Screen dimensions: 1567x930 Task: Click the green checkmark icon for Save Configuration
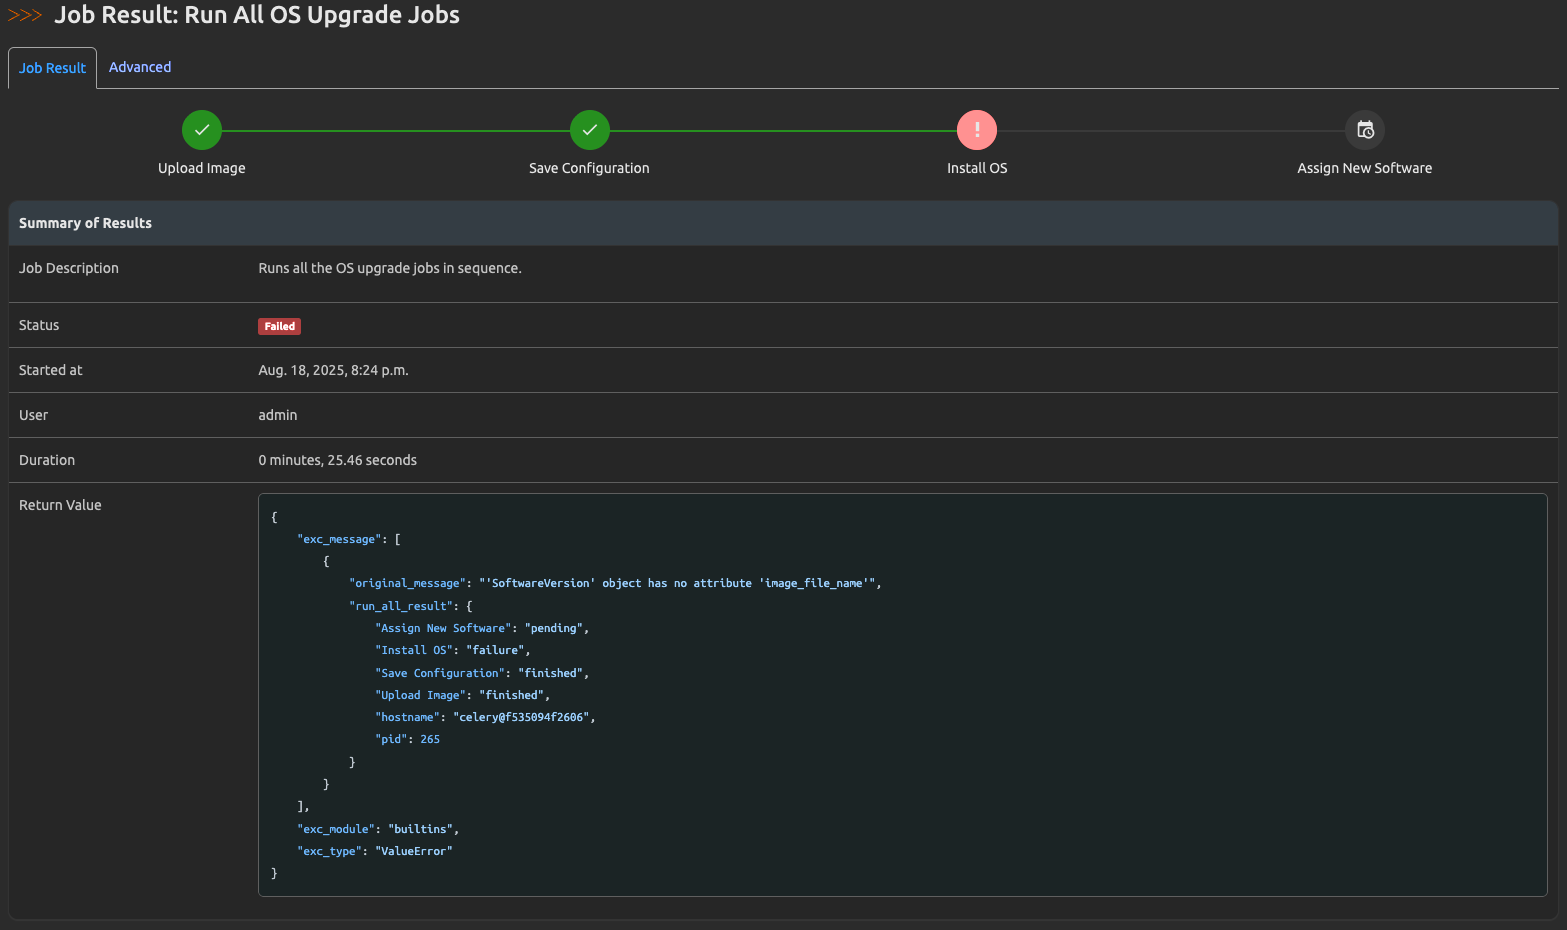pos(589,129)
